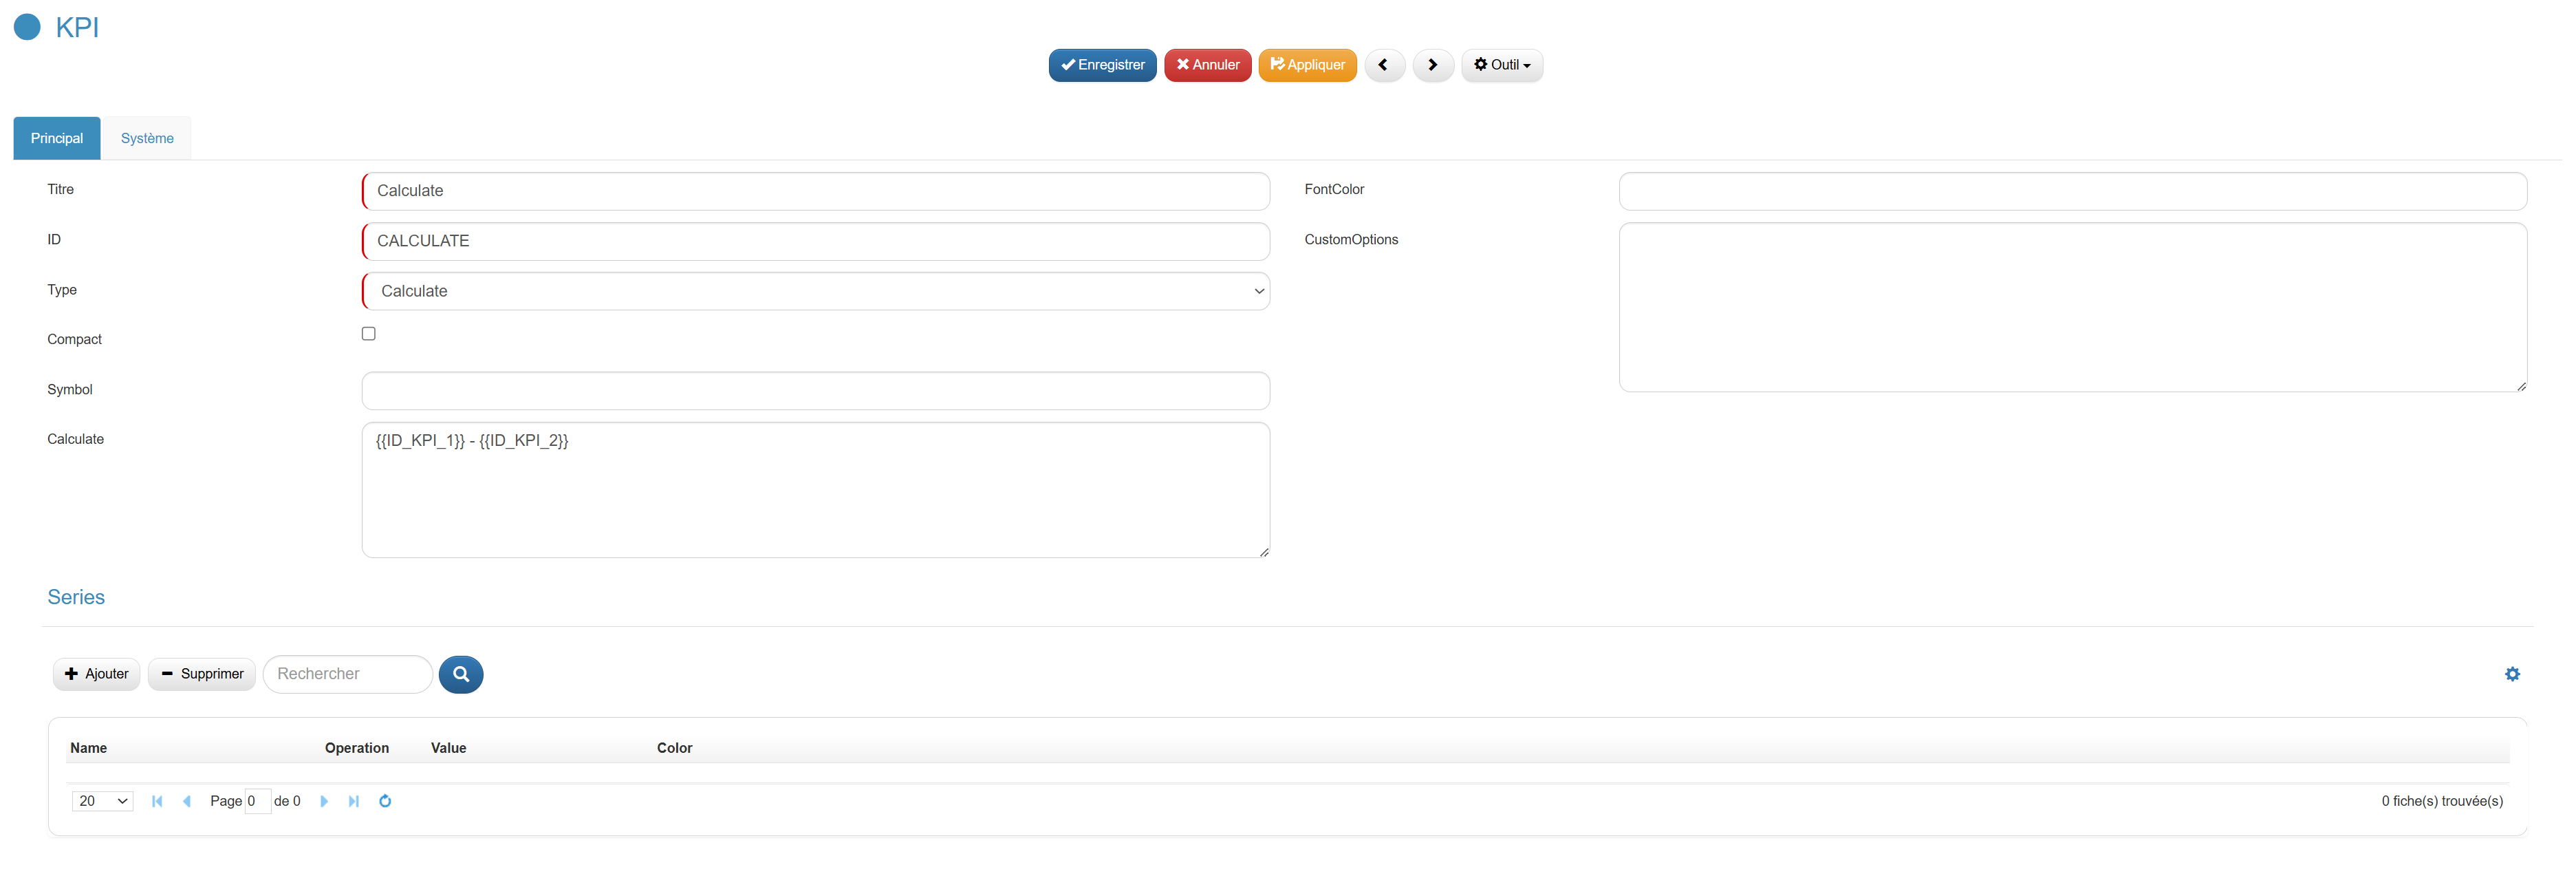
Task: Open the Type dropdown
Action: tap(816, 291)
